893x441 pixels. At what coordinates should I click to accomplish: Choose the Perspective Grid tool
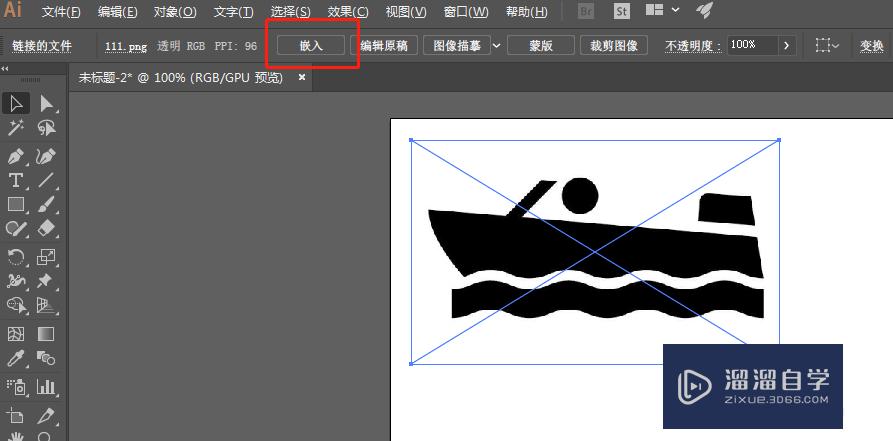[46, 306]
